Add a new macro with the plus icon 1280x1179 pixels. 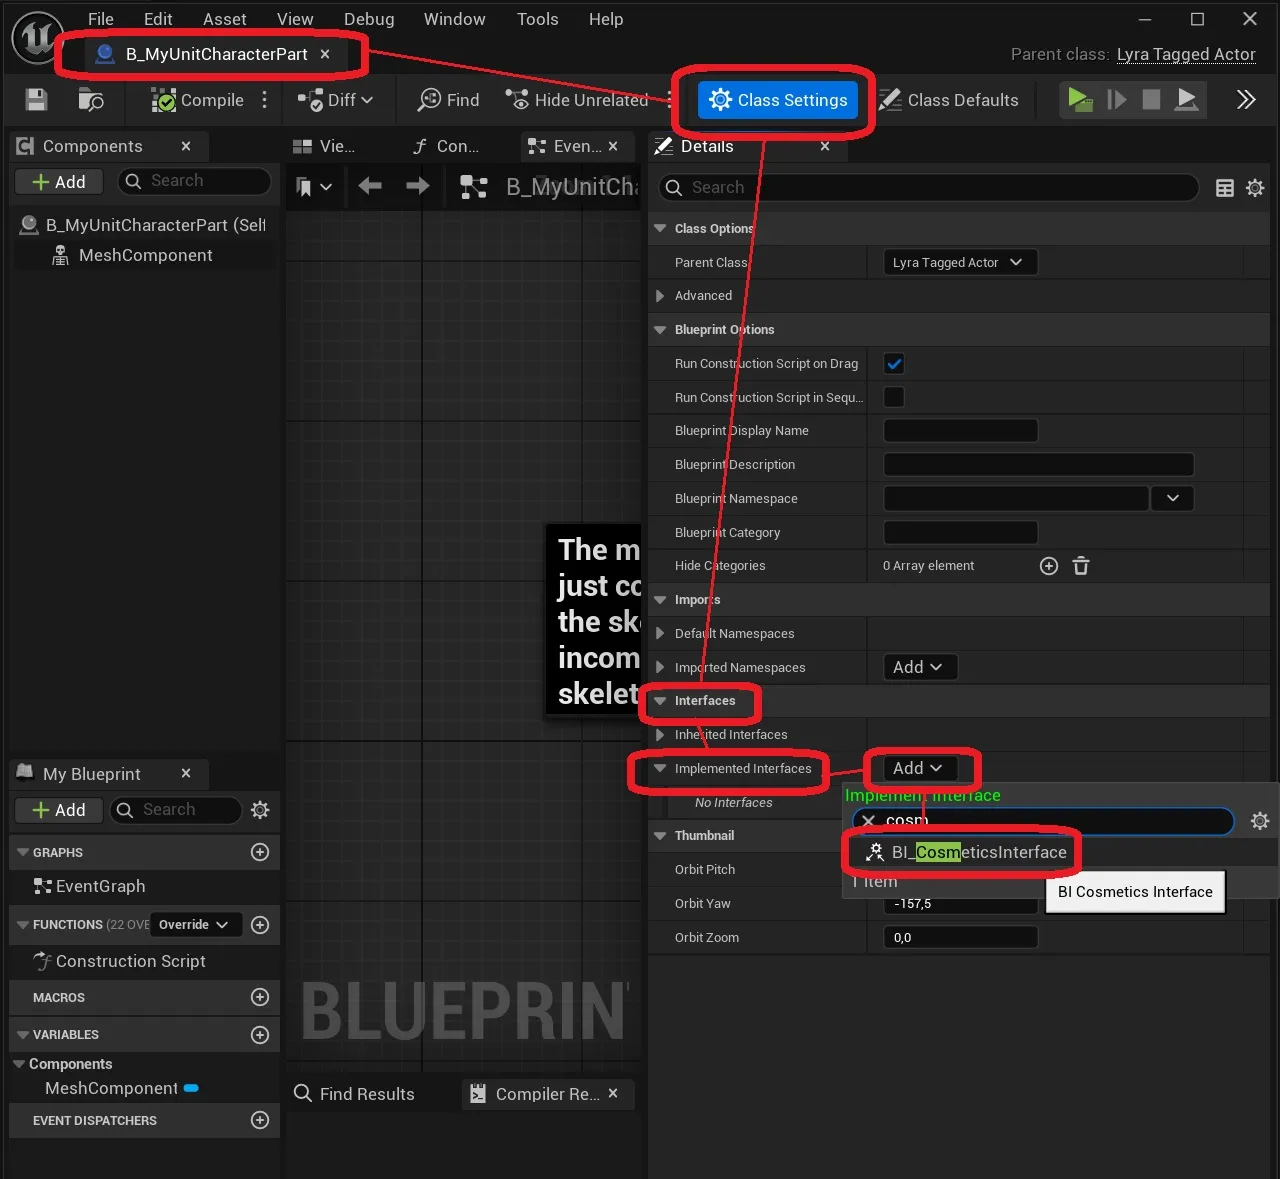click(260, 997)
